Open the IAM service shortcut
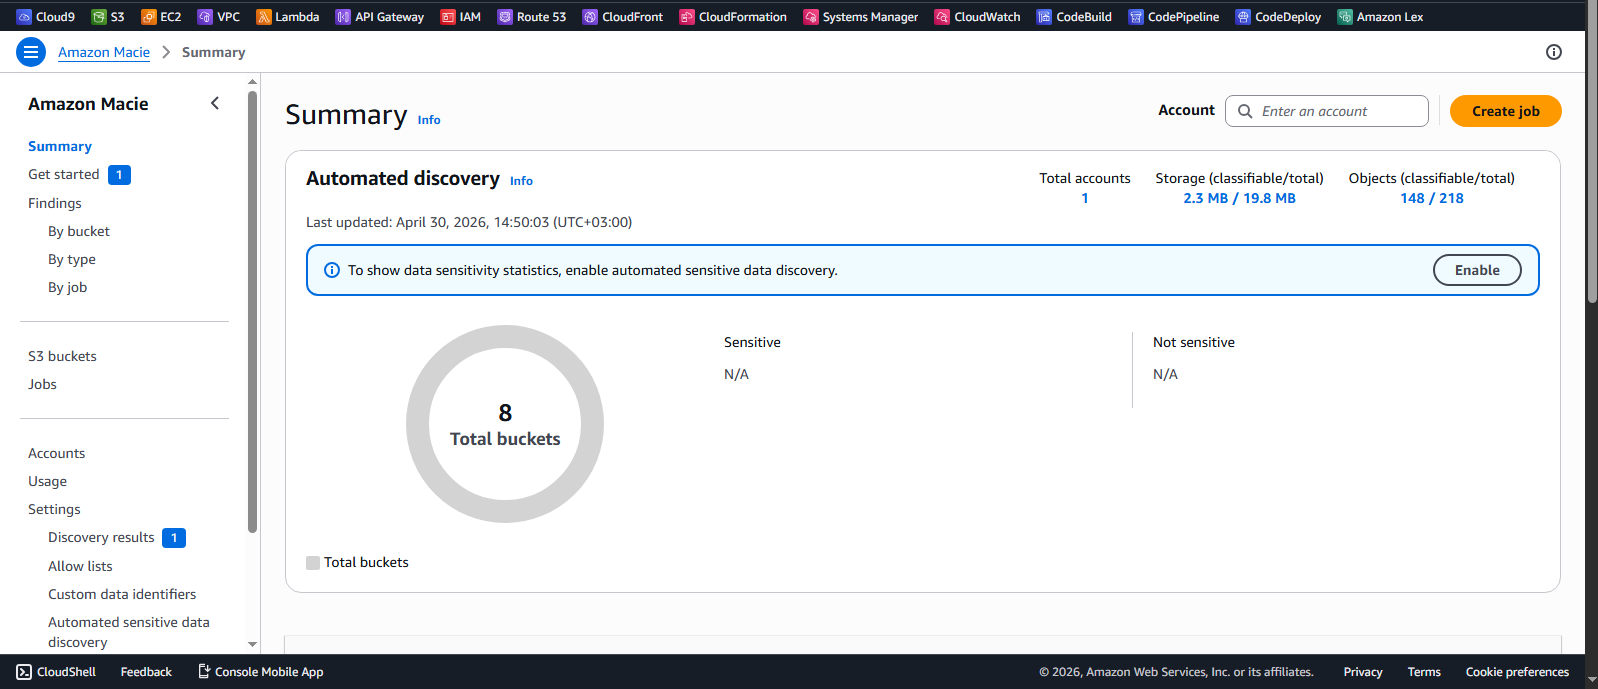 pos(461,16)
